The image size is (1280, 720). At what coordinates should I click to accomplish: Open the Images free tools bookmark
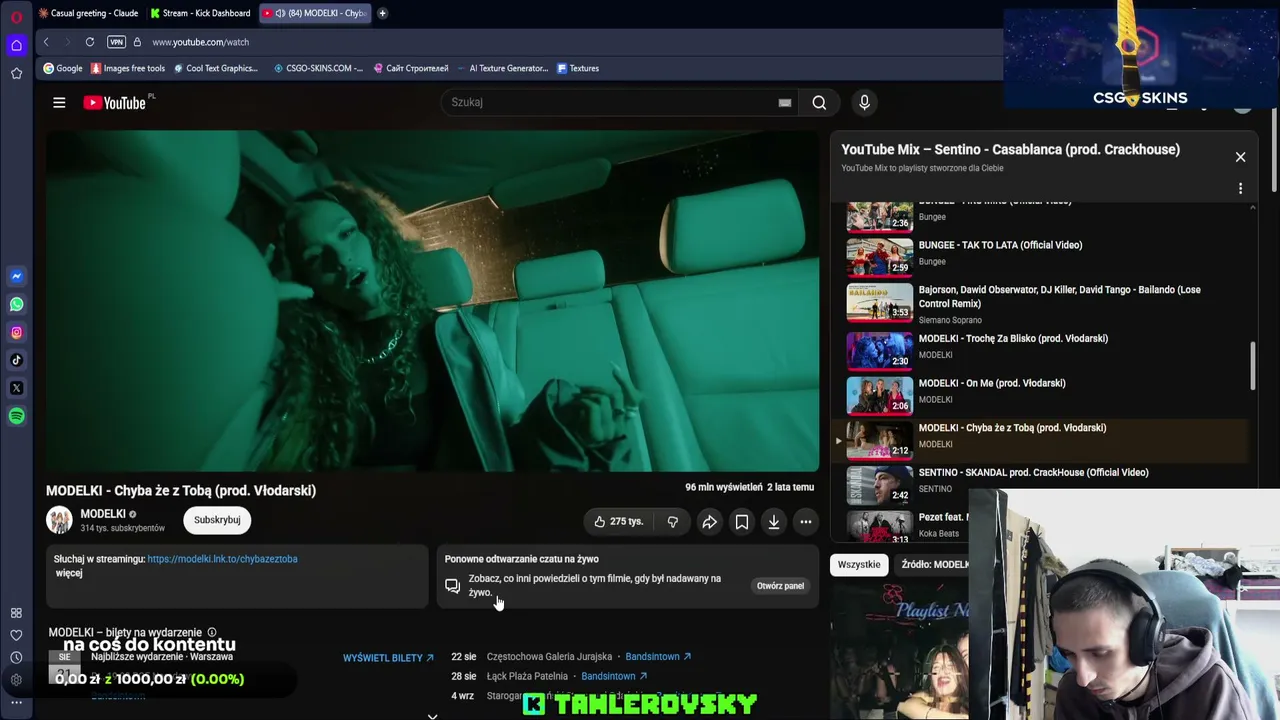coord(128,68)
